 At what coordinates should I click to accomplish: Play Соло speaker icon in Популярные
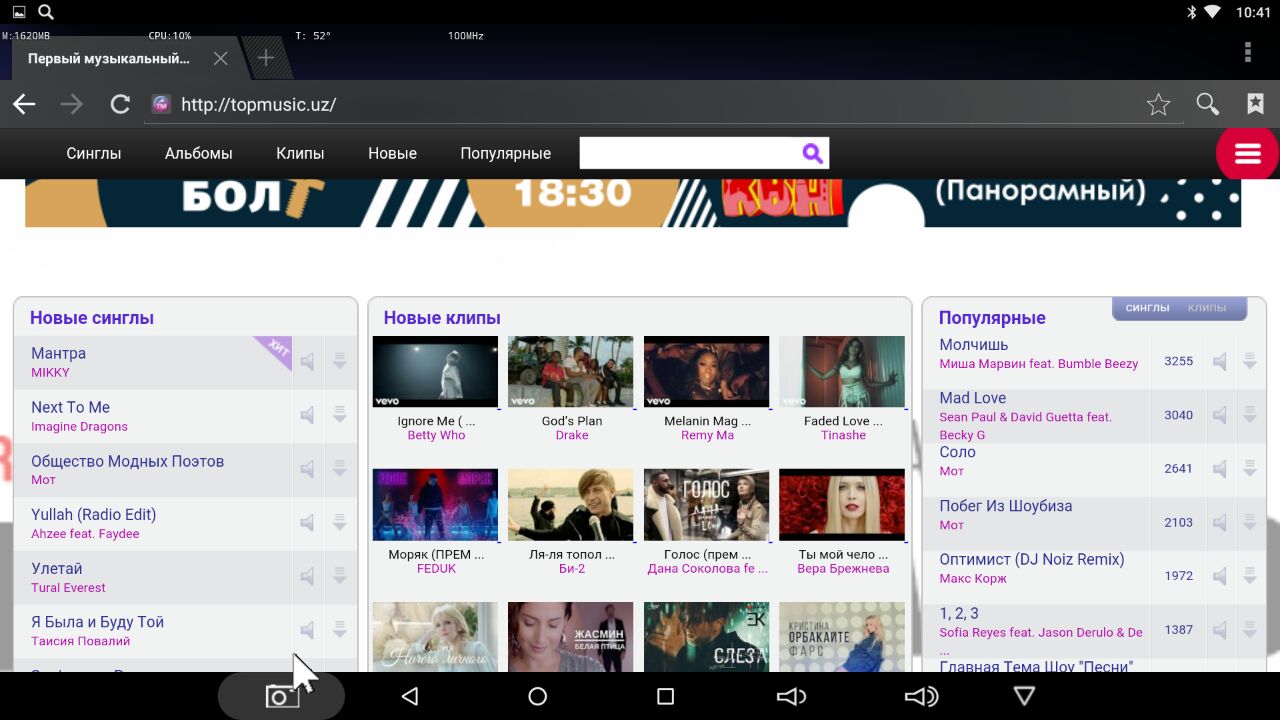[x=1219, y=469]
